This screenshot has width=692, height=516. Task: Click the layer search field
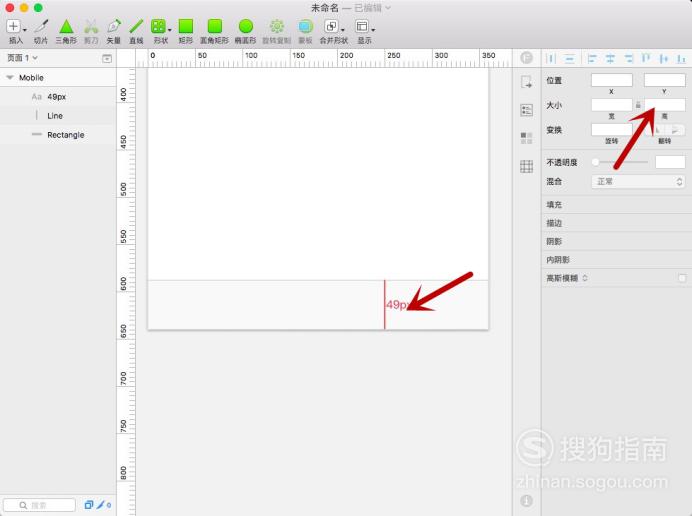39,505
